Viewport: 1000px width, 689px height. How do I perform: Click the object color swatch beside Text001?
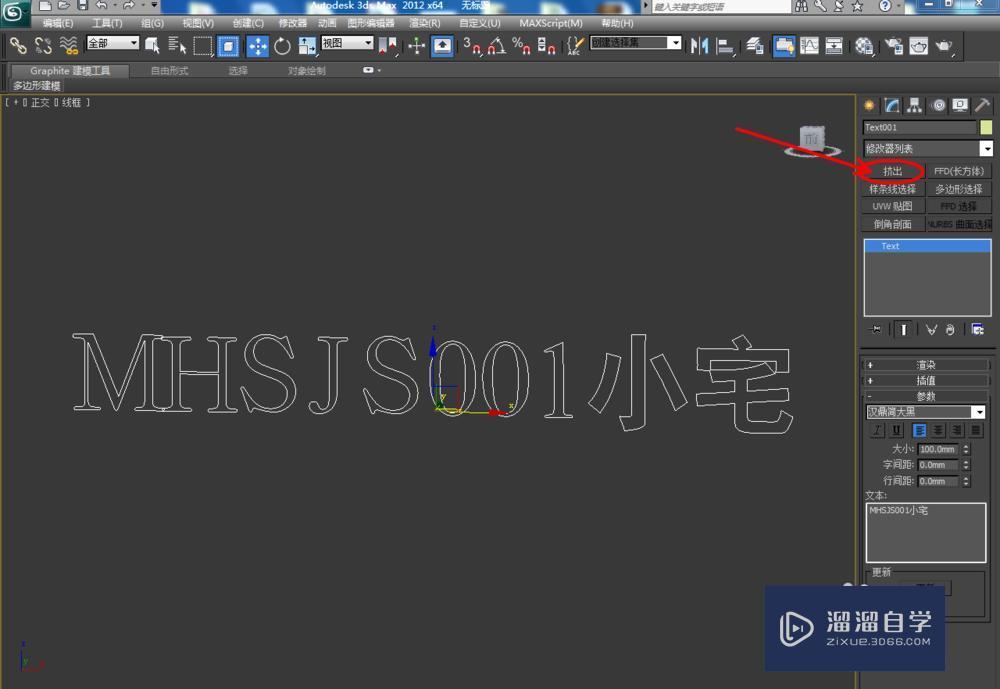coord(987,127)
